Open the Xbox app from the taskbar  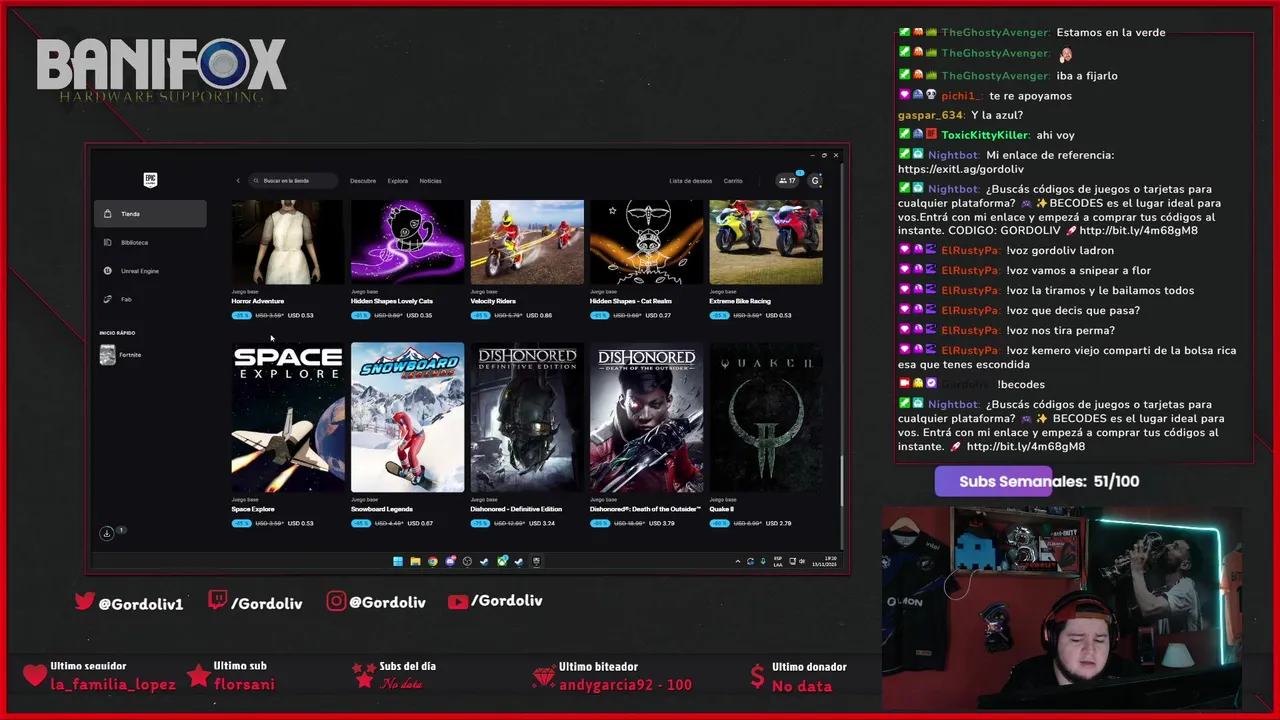click(502, 561)
